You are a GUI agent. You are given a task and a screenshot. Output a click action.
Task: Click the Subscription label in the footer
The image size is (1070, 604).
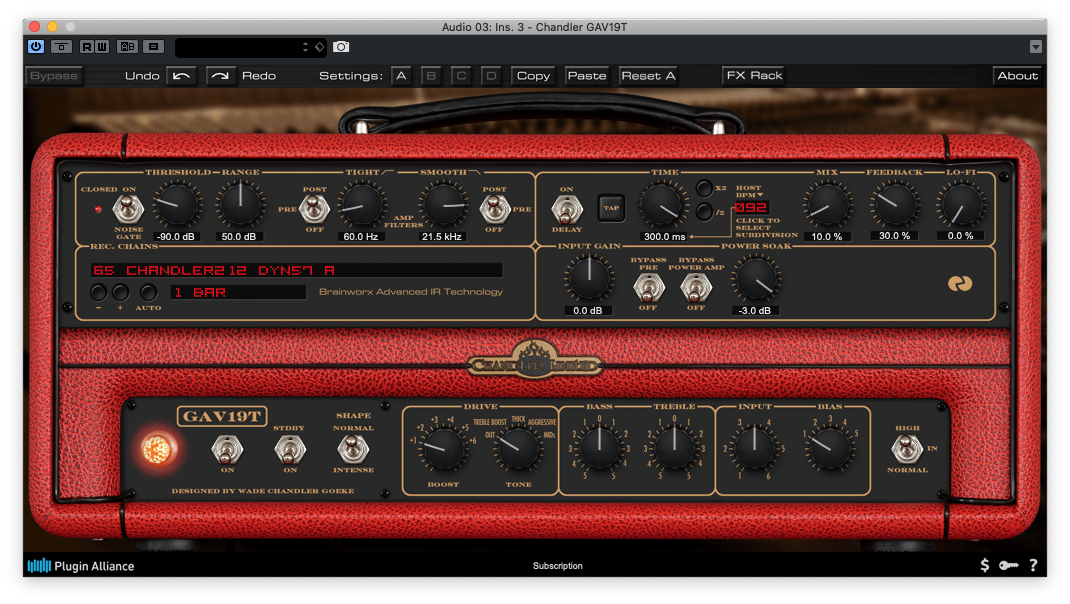[558, 566]
